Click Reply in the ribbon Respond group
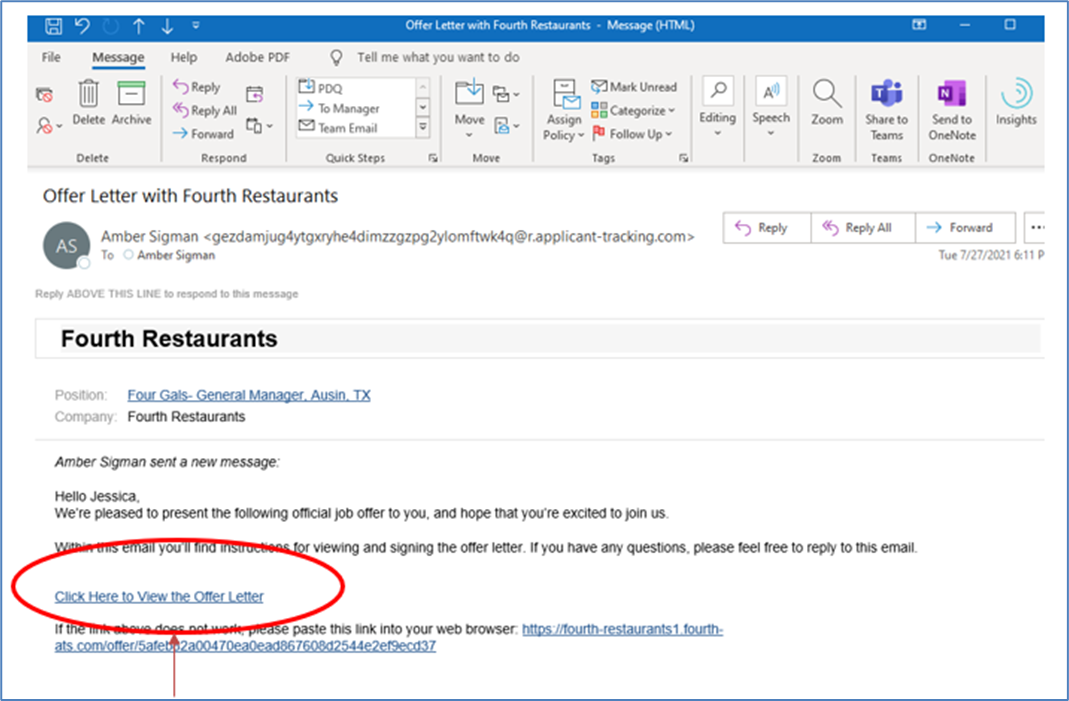 point(196,87)
